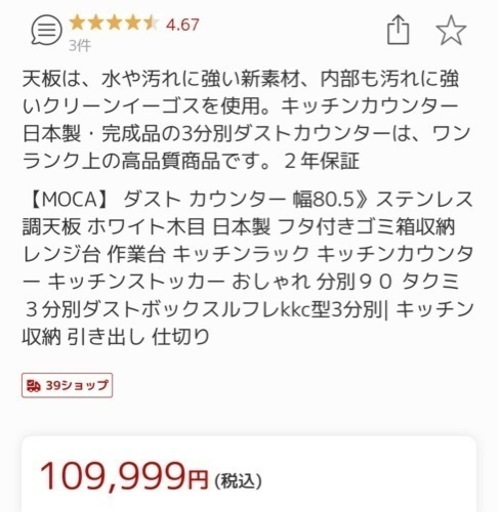
Task: Click the red truck icon in the 39ショップ badge
Action: tap(34, 386)
